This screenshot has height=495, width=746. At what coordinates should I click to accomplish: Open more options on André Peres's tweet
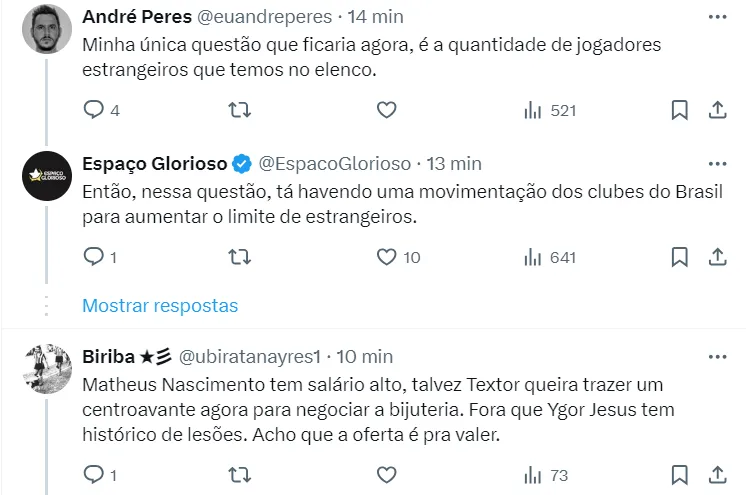tap(717, 17)
